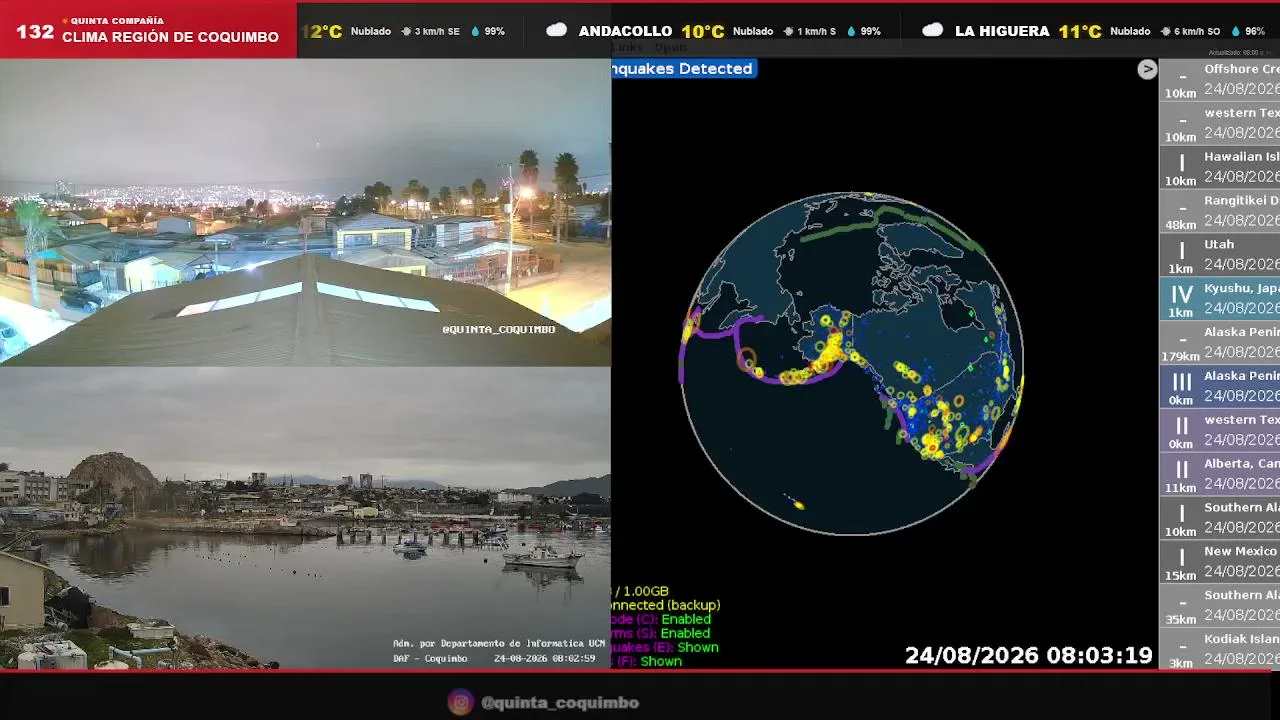Click the ANDACOLLO city name
Viewport: 1280px width, 720px height.
625,31
